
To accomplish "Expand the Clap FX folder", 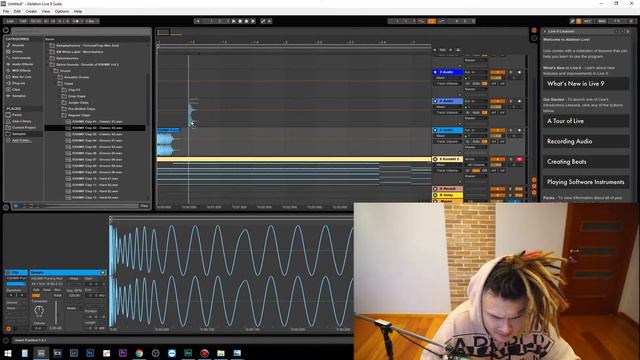I will [x=73, y=90].
